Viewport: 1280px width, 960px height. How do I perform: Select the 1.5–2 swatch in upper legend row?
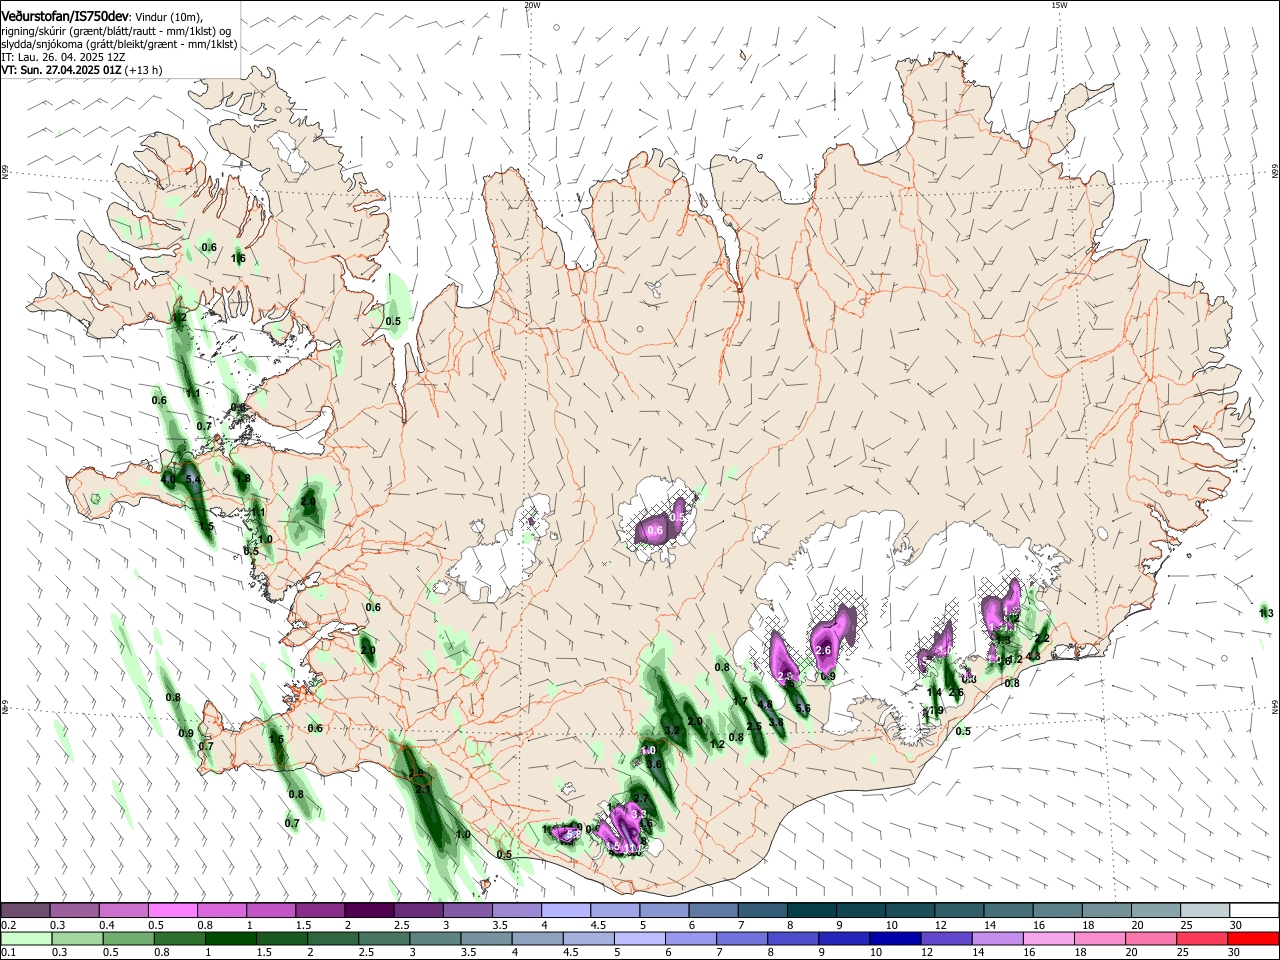(x=320, y=910)
